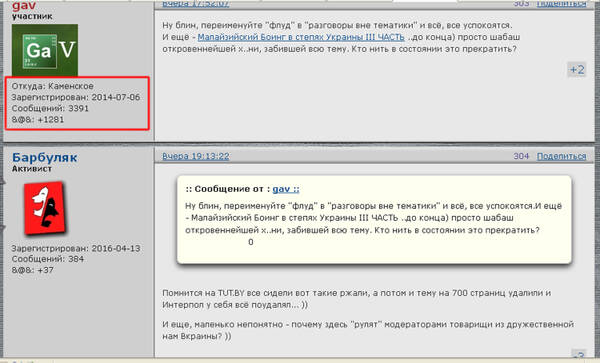This screenshot has height=363, width=600.
Task: Click Барбуляк's Сообщений: 384 count
Action: point(48,259)
